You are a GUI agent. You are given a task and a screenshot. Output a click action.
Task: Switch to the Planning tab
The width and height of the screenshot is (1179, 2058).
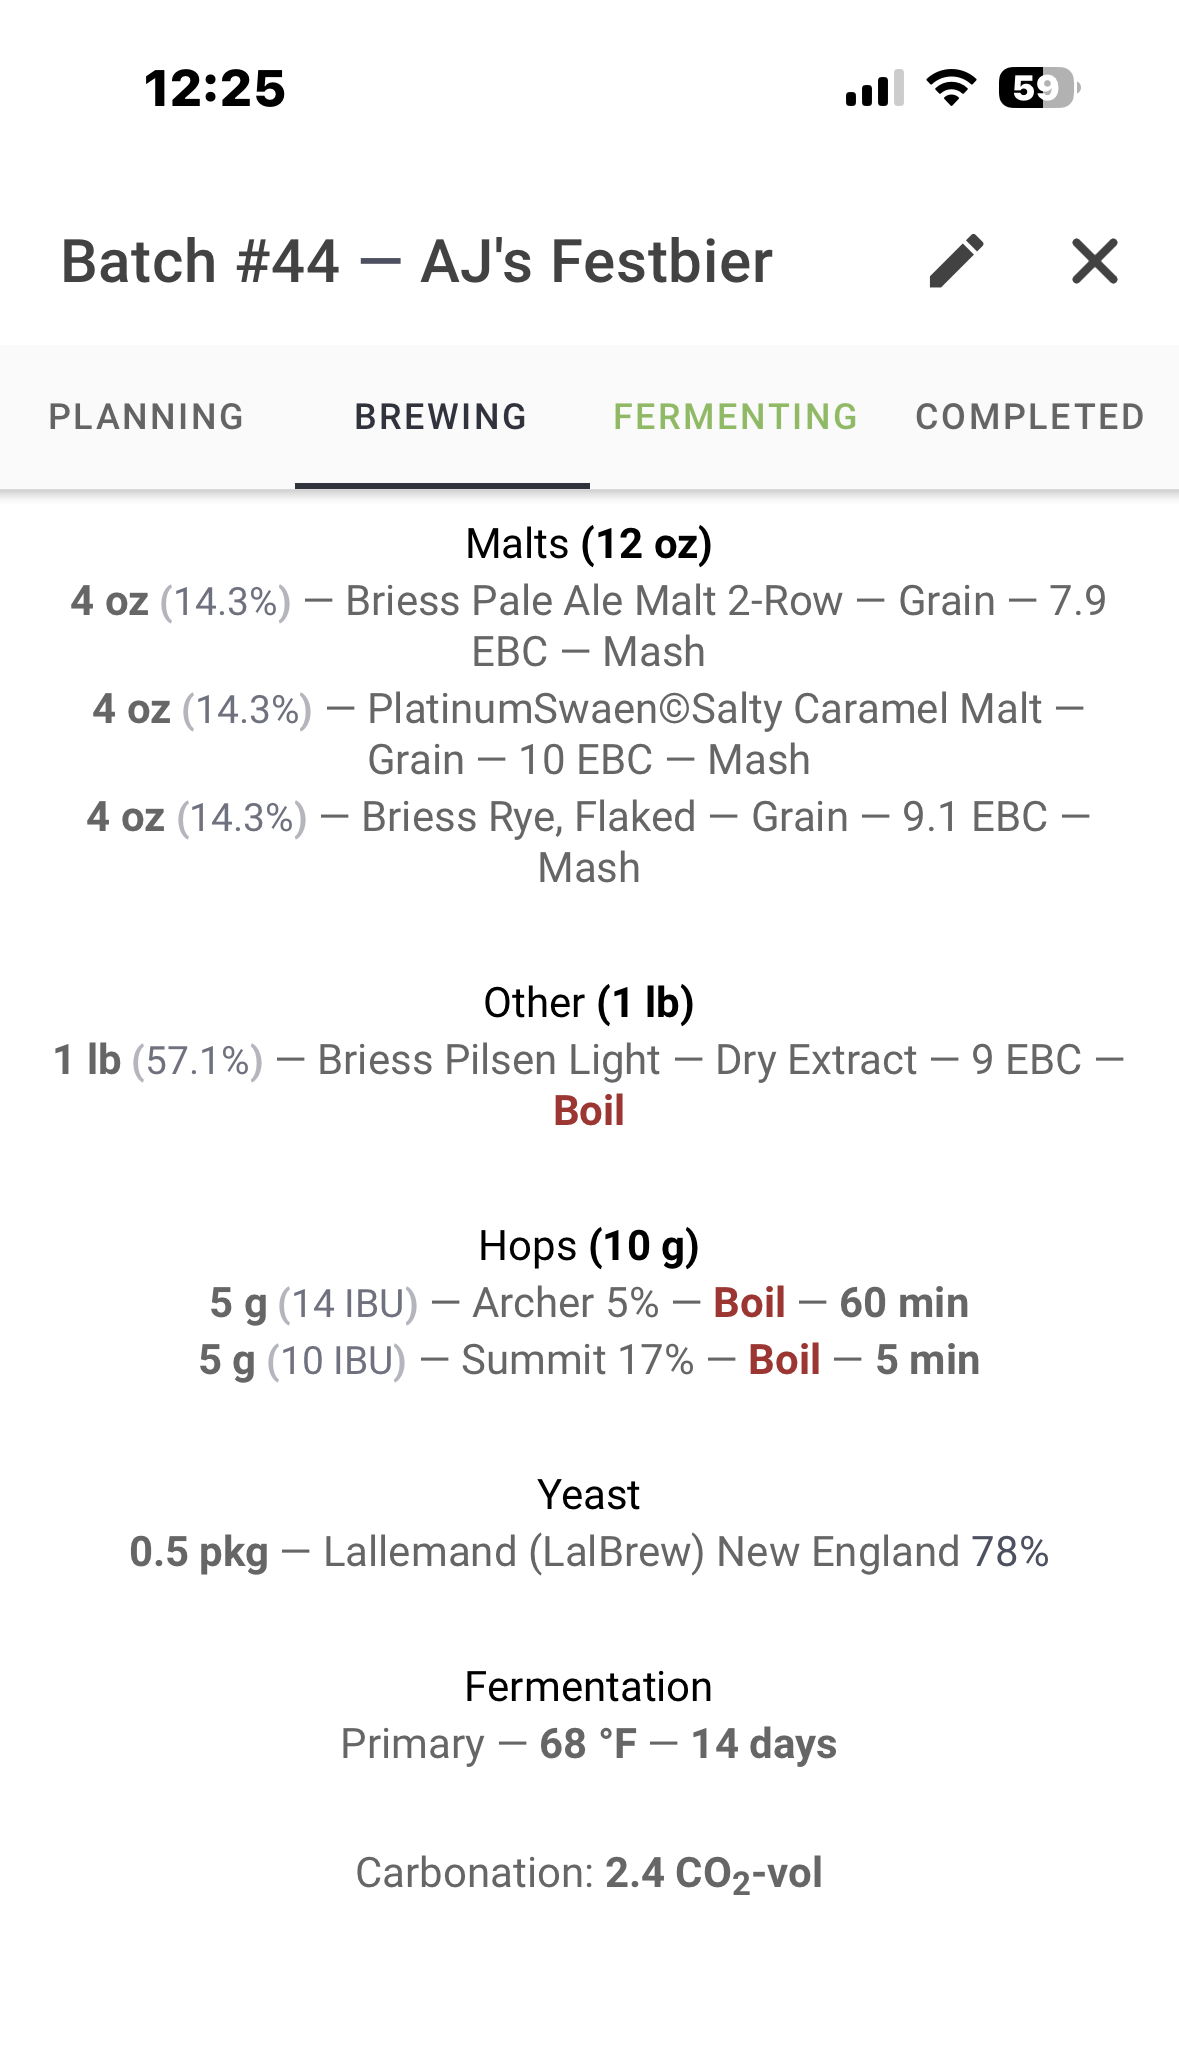point(147,417)
